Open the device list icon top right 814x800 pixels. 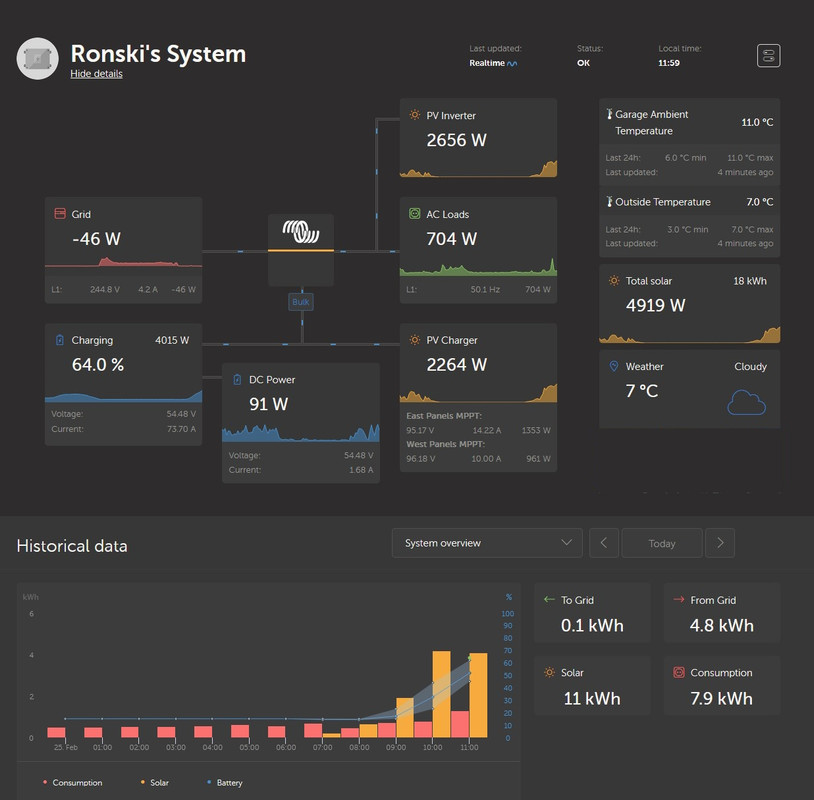point(768,56)
